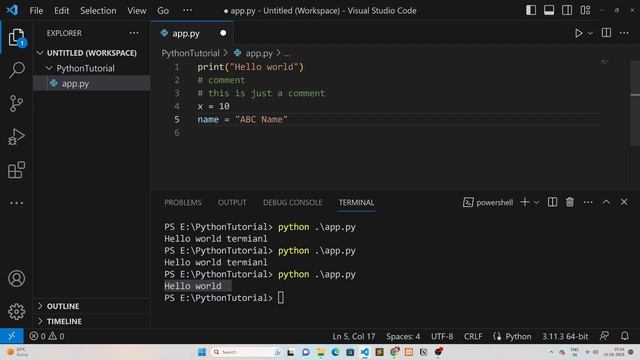
Task: Open the Edit menu
Action: point(62,11)
